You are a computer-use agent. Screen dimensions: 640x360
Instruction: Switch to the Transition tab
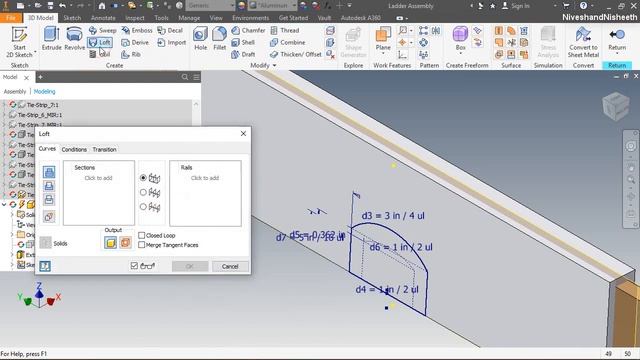104,149
